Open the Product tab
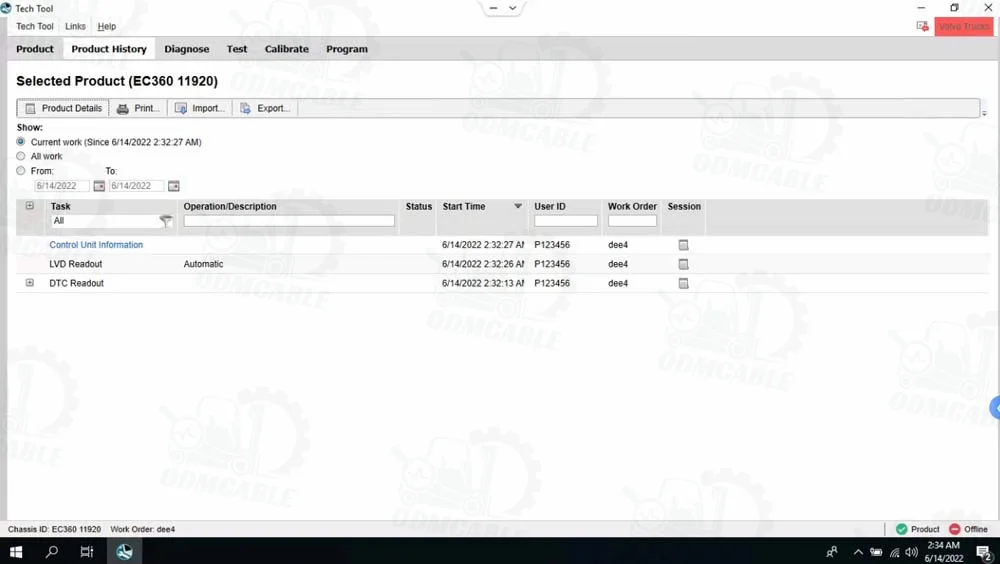The image size is (1000, 564). [35, 49]
